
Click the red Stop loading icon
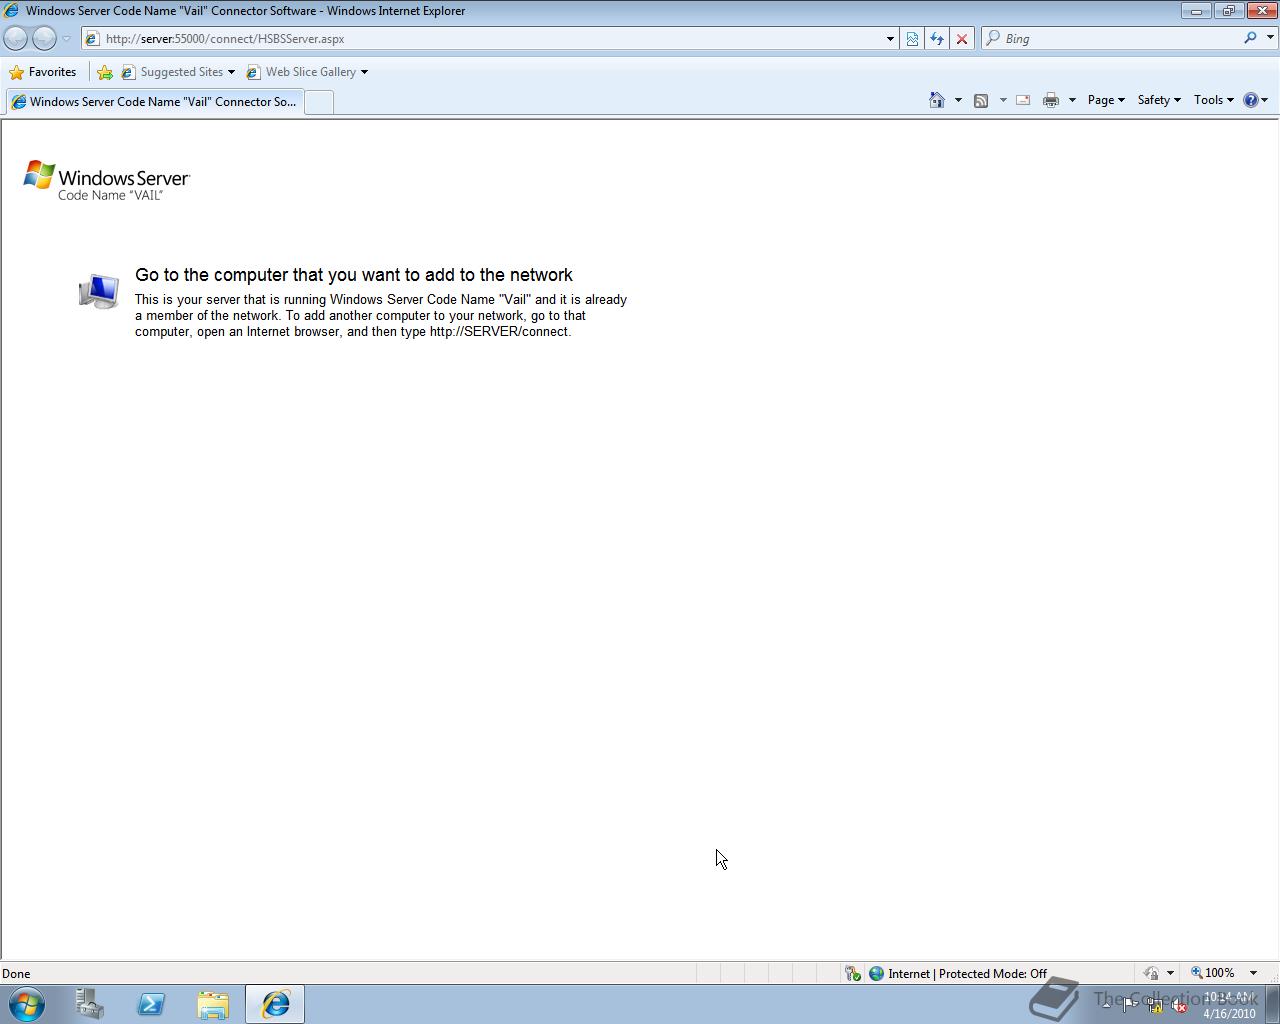962,39
